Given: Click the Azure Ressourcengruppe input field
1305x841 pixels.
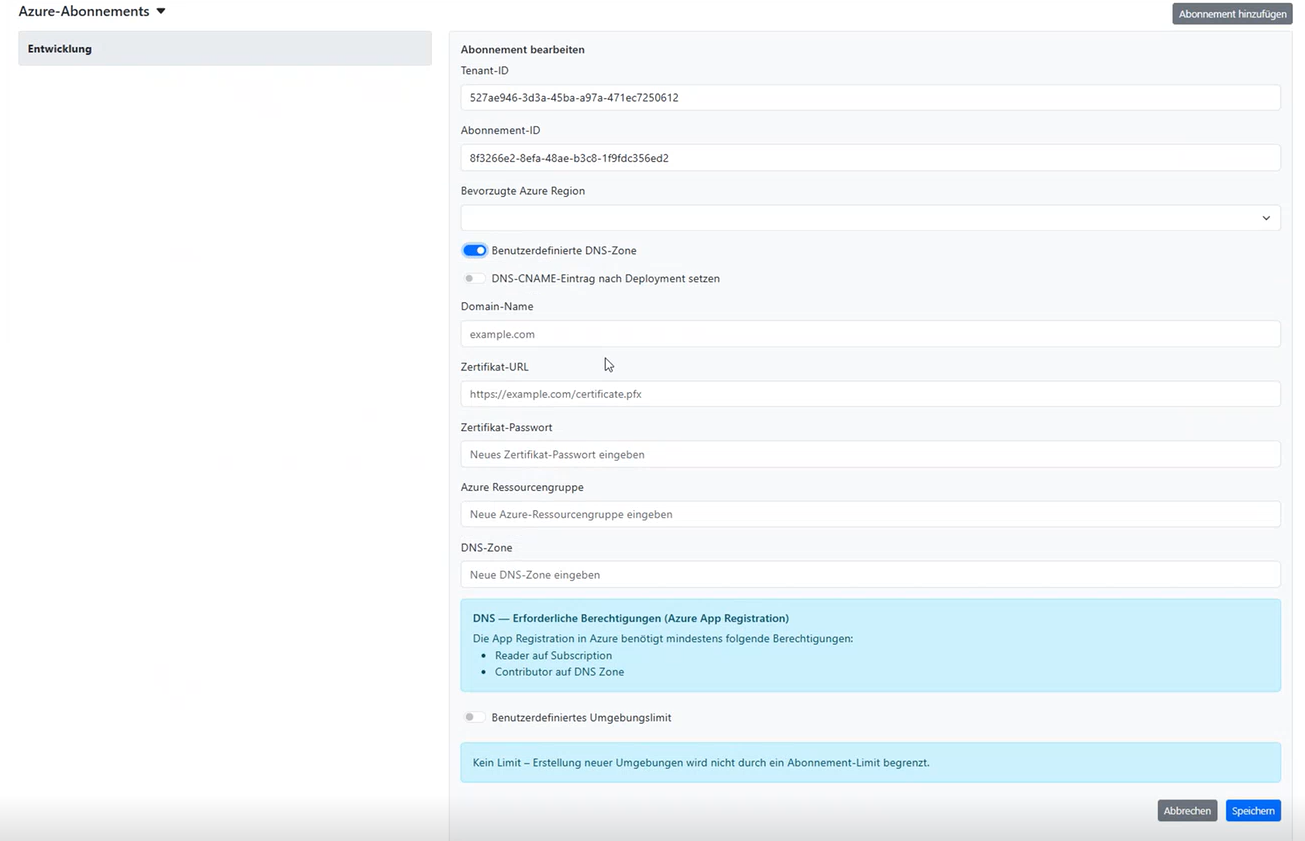Looking at the screenshot, I should pyautogui.click(x=870, y=514).
